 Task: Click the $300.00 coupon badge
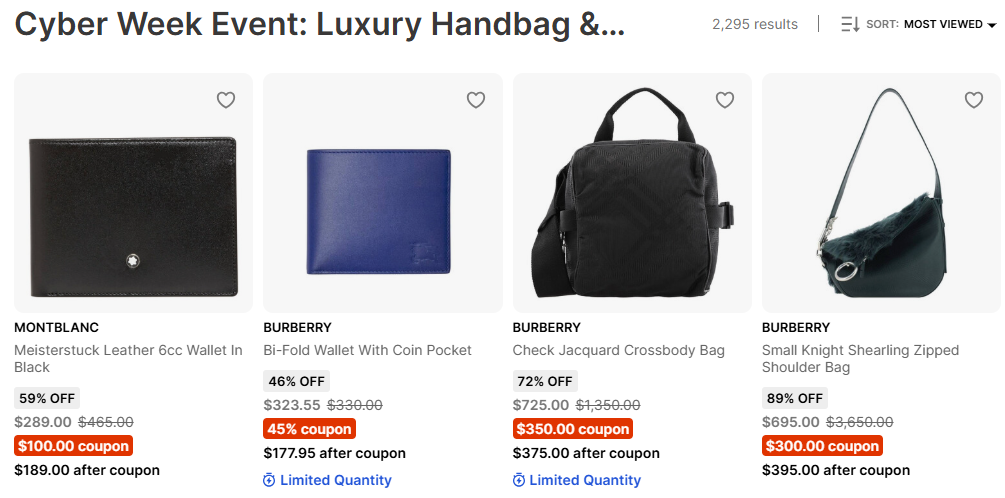[822, 446]
